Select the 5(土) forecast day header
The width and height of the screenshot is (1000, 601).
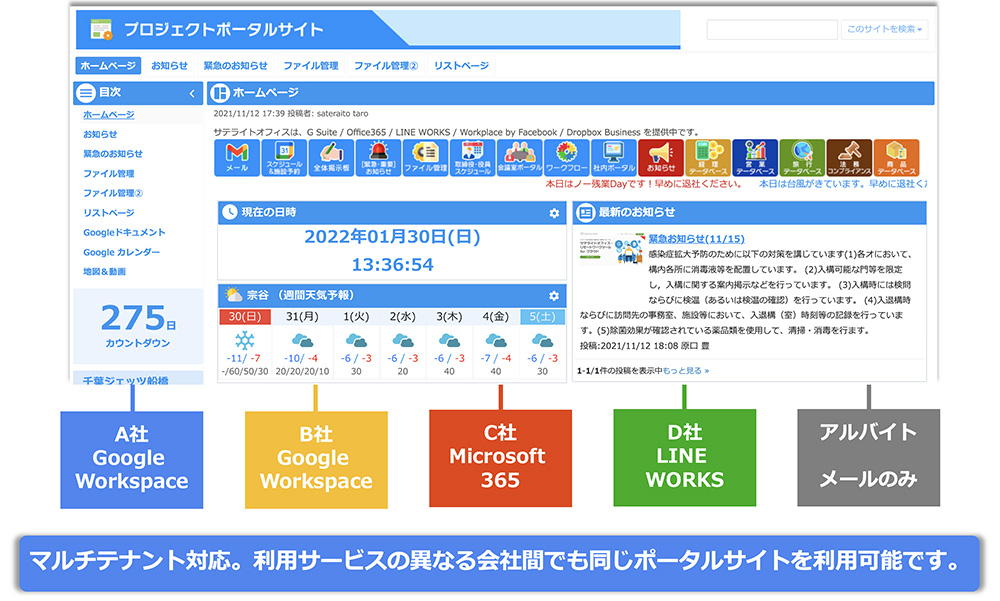[x=542, y=317]
